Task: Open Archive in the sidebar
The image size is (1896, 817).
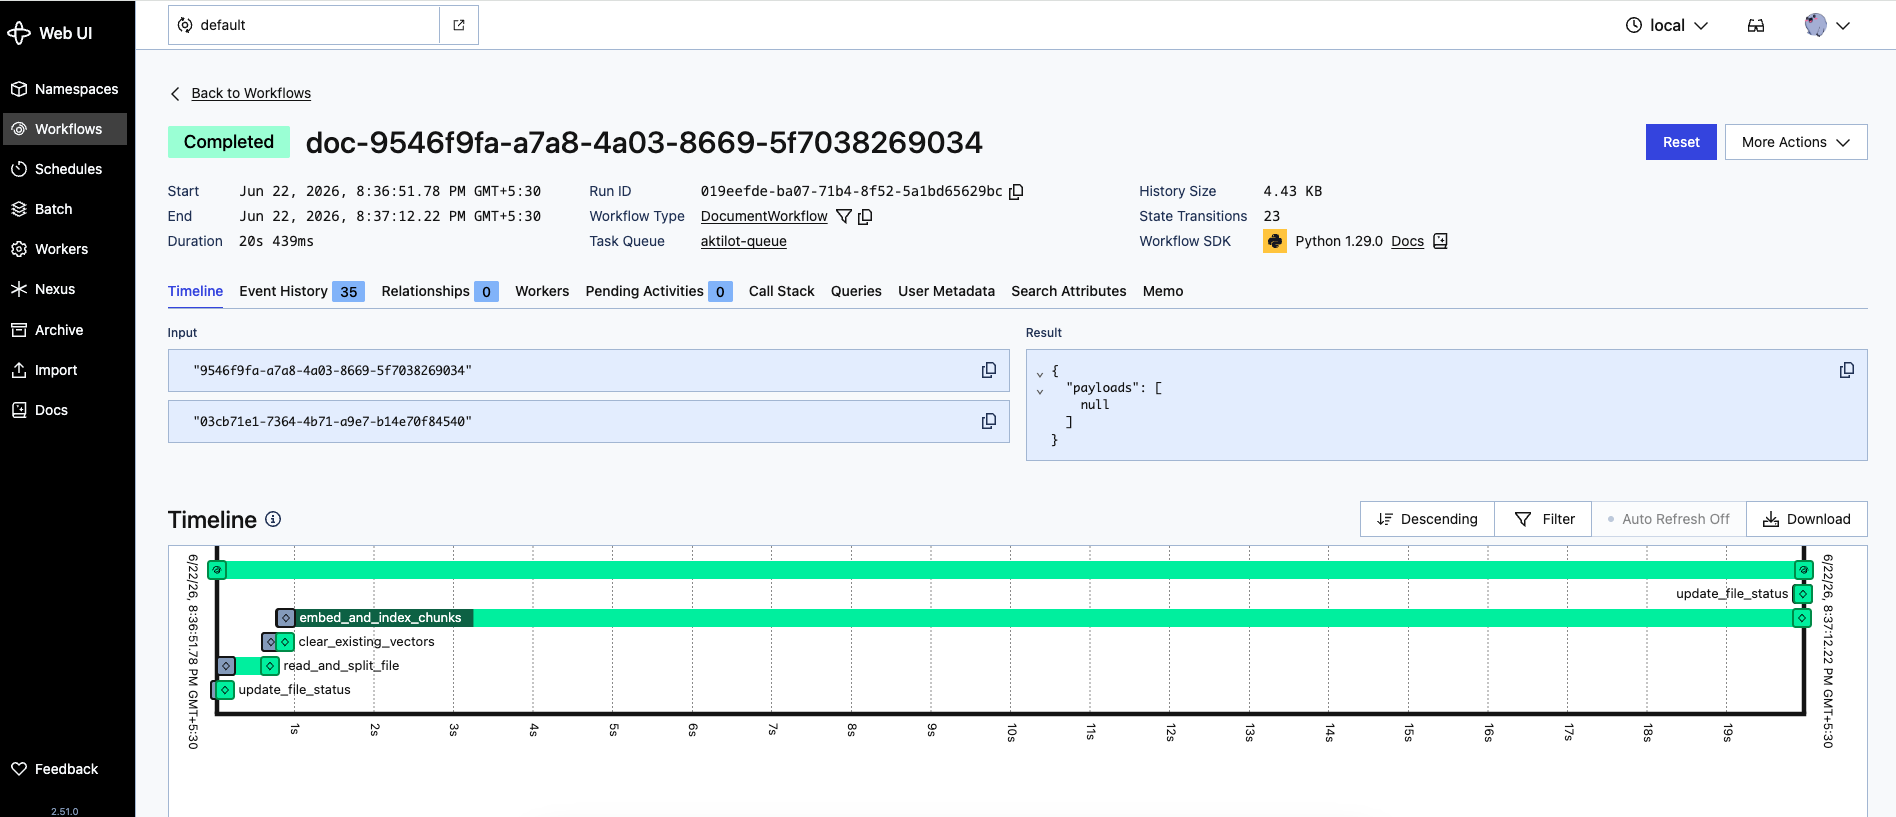Action: coord(65,330)
